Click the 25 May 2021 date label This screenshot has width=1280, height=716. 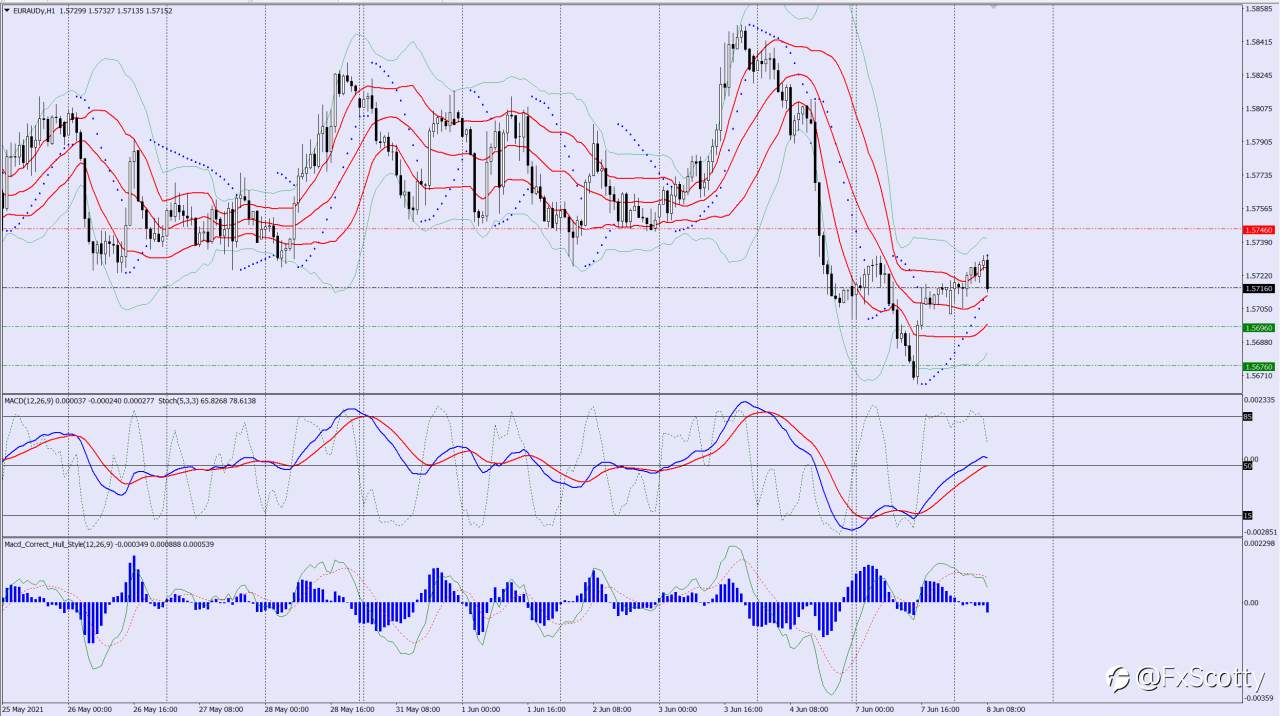coord(24,710)
